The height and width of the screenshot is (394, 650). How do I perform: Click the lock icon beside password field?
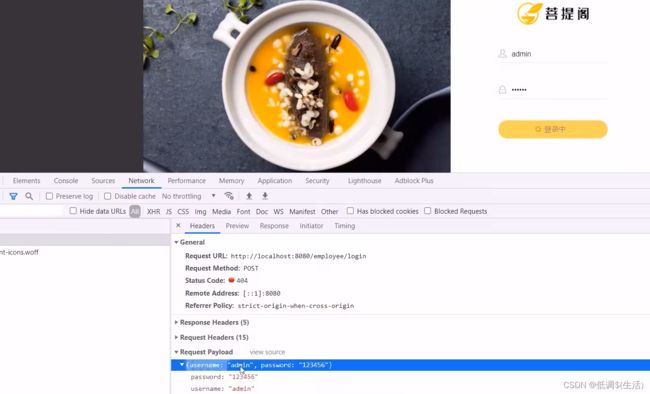502,90
